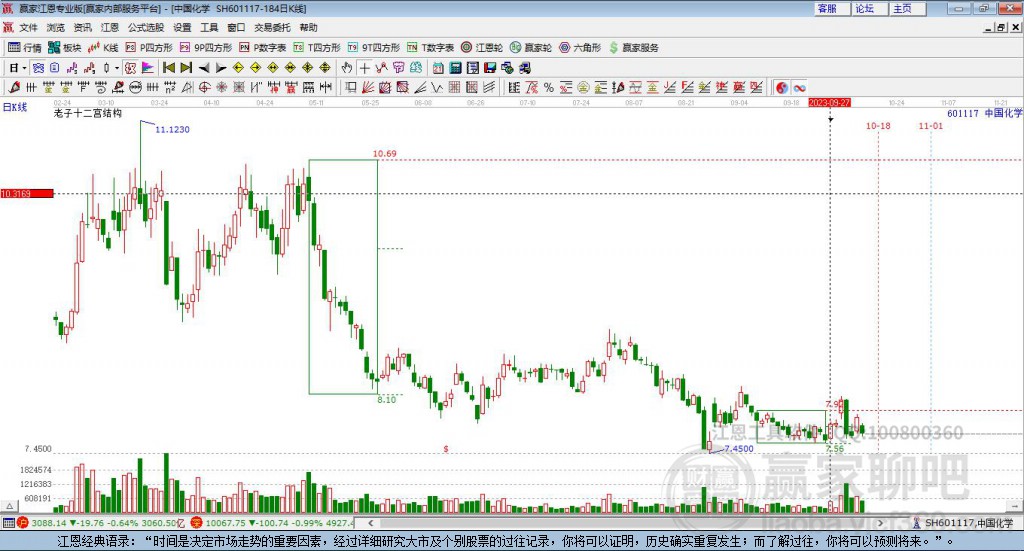
Task: Open the 行情 quotes toolbar button
Action: [x=24, y=48]
